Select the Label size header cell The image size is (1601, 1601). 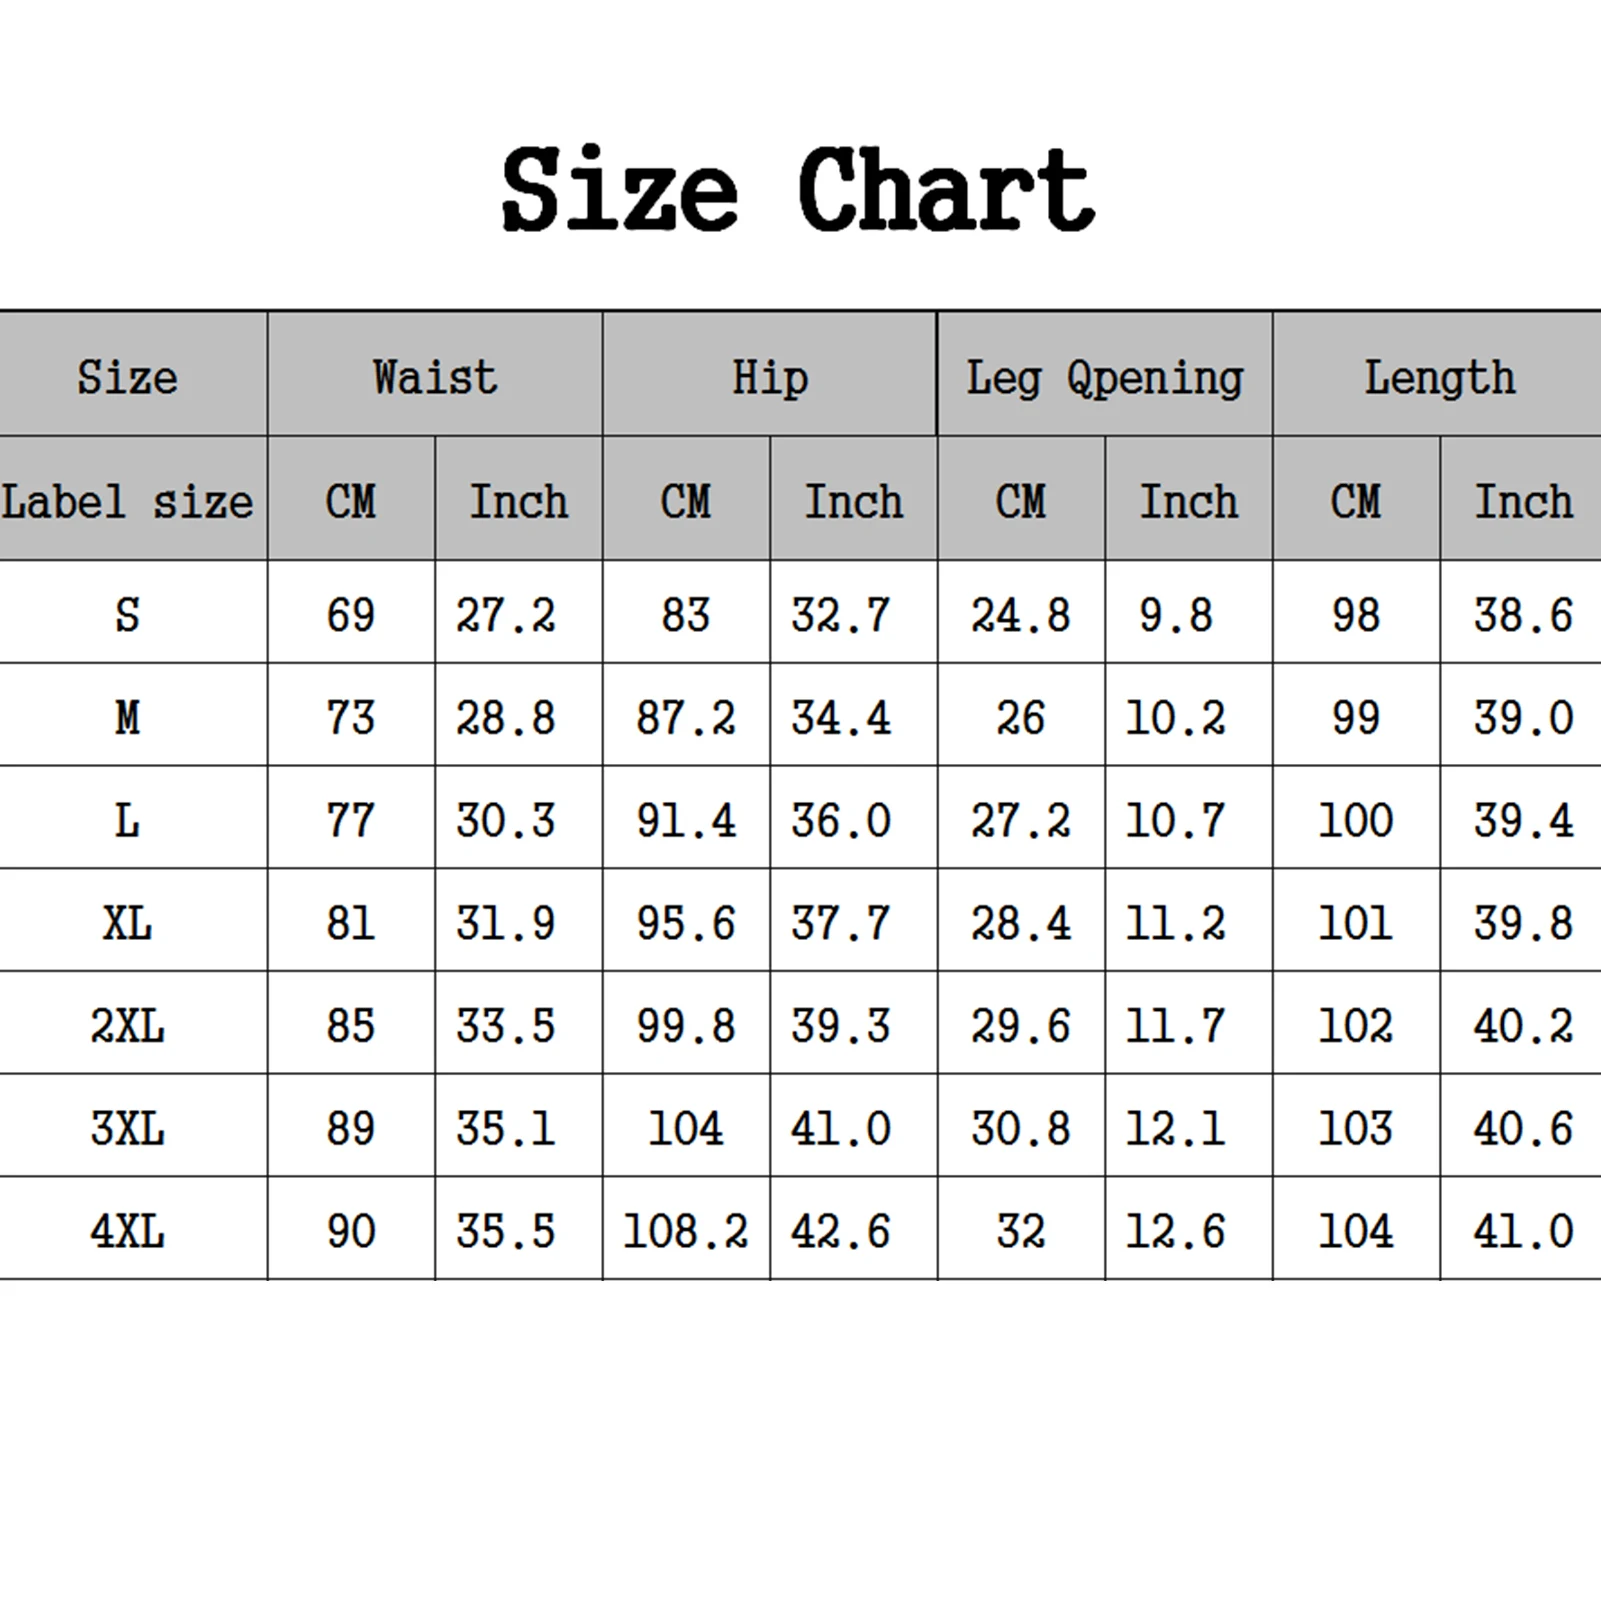pos(127,501)
